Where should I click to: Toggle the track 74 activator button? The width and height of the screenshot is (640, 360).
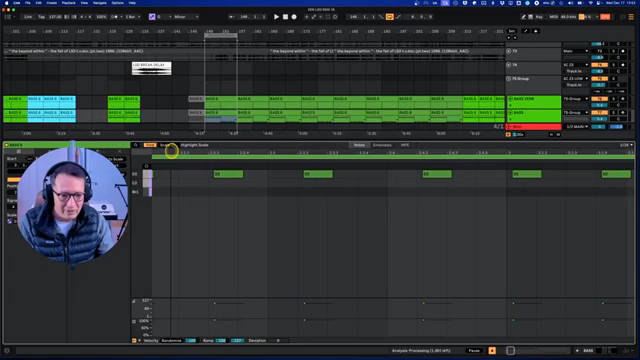click(x=600, y=65)
